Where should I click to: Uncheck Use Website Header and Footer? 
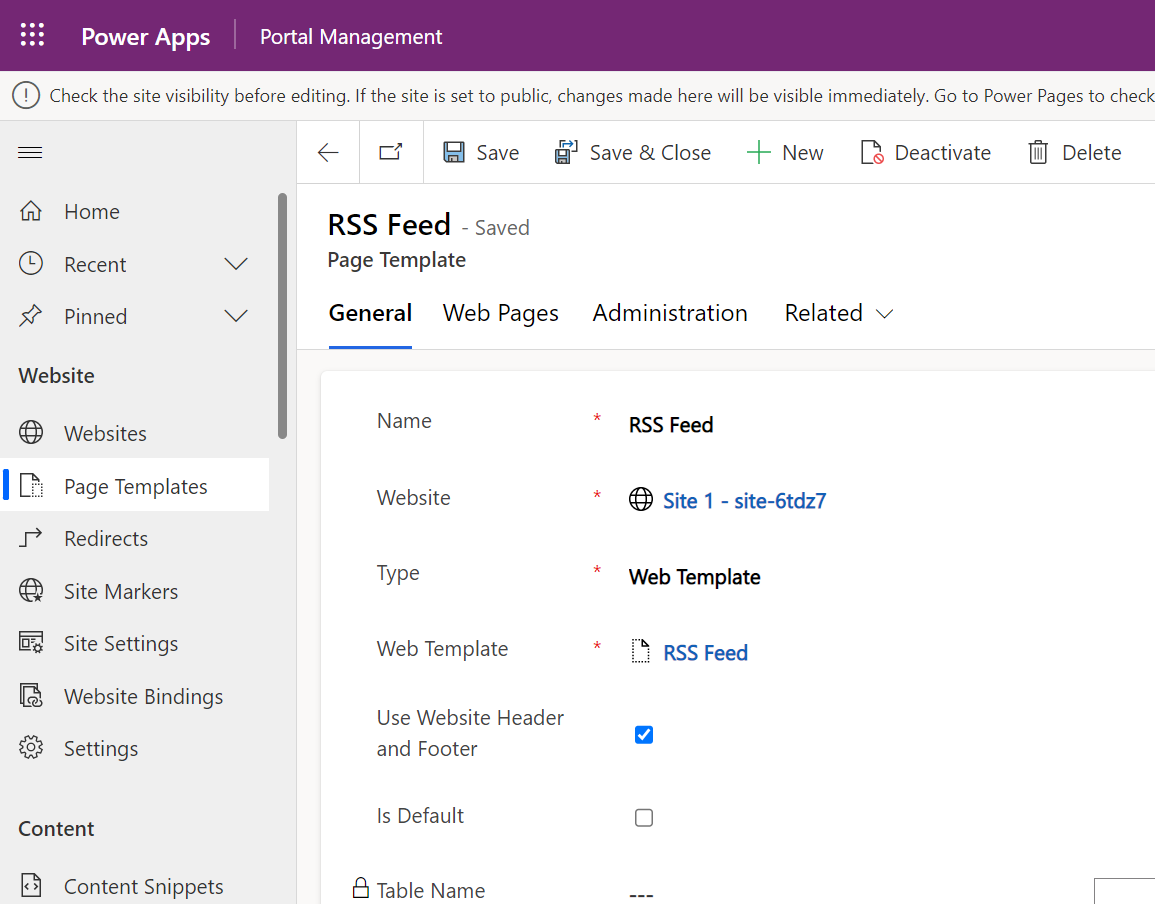[644, 734]
